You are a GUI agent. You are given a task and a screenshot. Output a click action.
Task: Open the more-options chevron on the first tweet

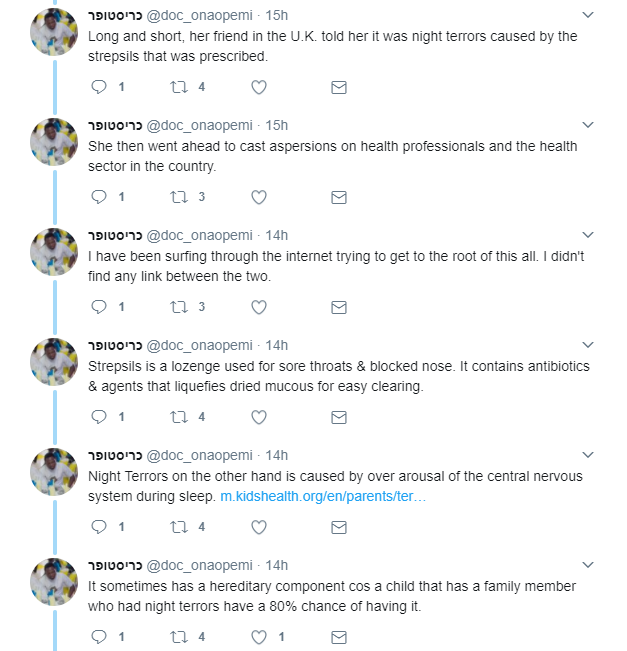pos(588,15)
